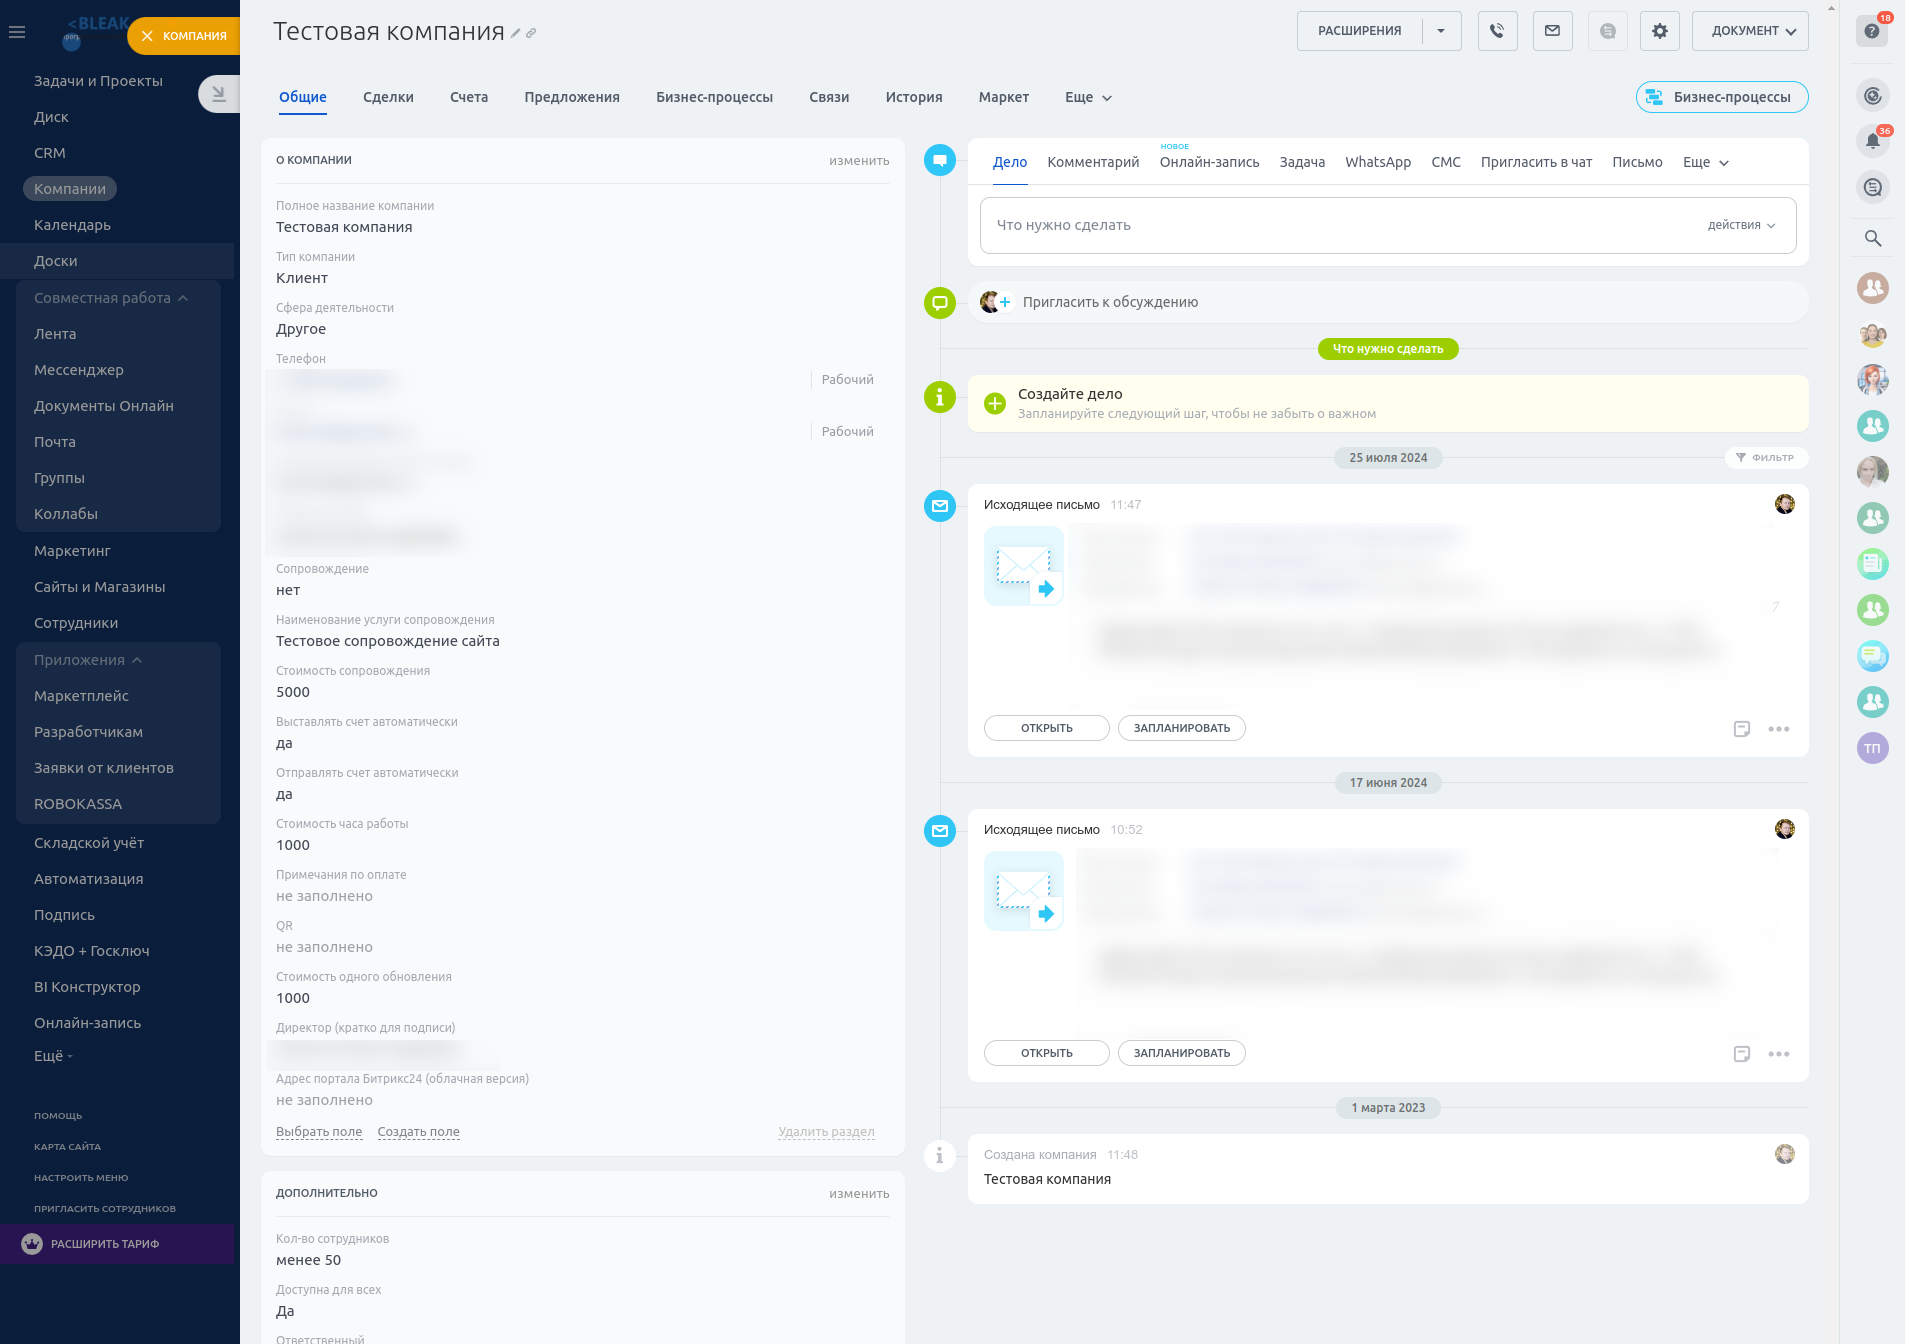Open the ТП avatar chat in sidebar

(1873, 748)
